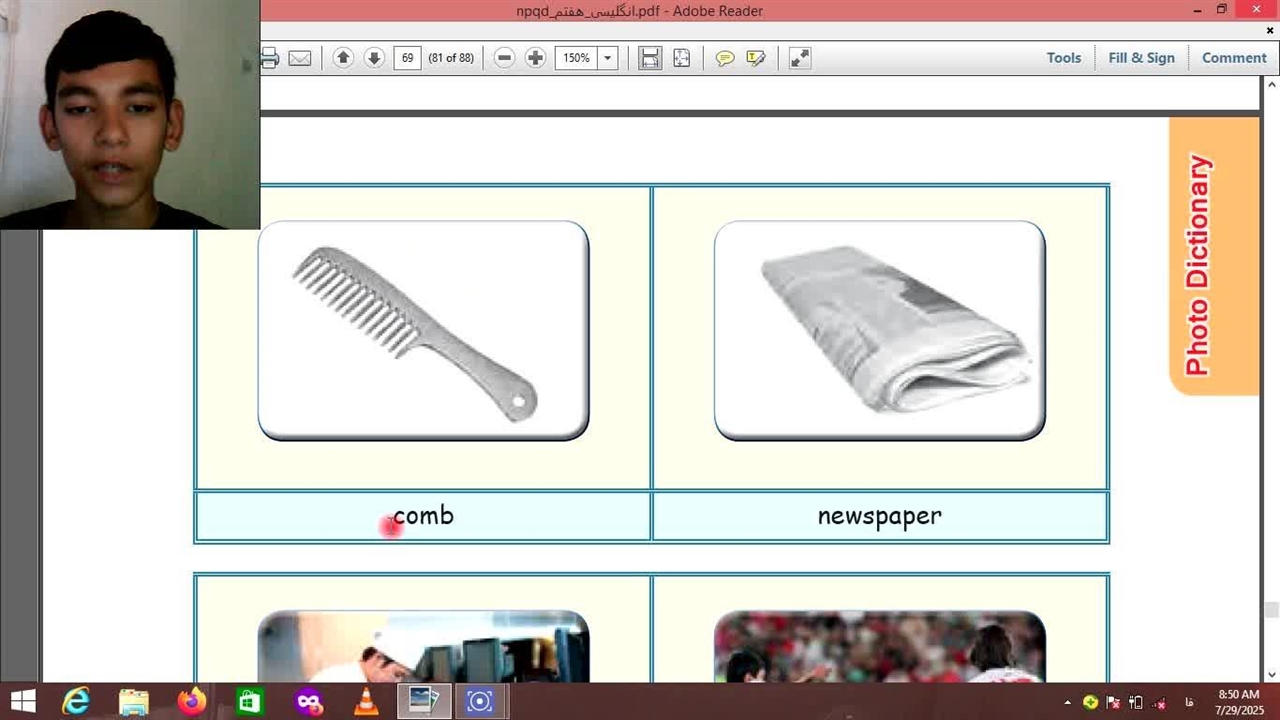Add a sticky note comment
This screenshot has height=720, width=1280.
point(725,58)
